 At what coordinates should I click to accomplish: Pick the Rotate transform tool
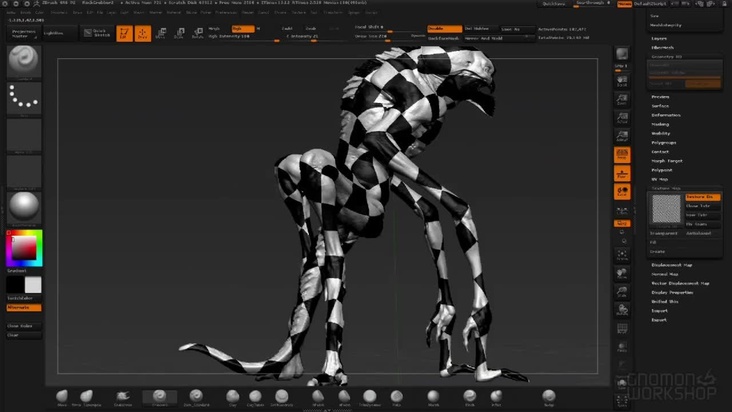click(197, 33)
